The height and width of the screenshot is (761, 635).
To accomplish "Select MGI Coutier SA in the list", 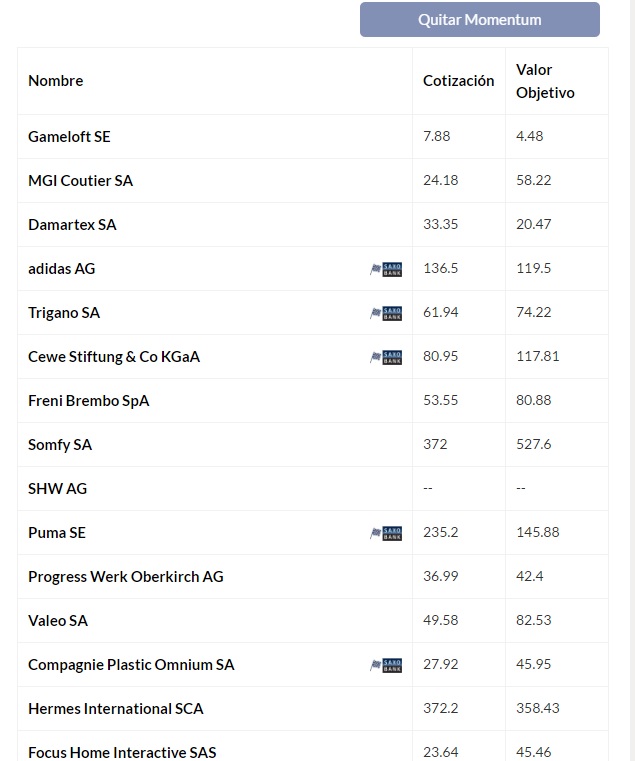I will (x=80, y=181).
